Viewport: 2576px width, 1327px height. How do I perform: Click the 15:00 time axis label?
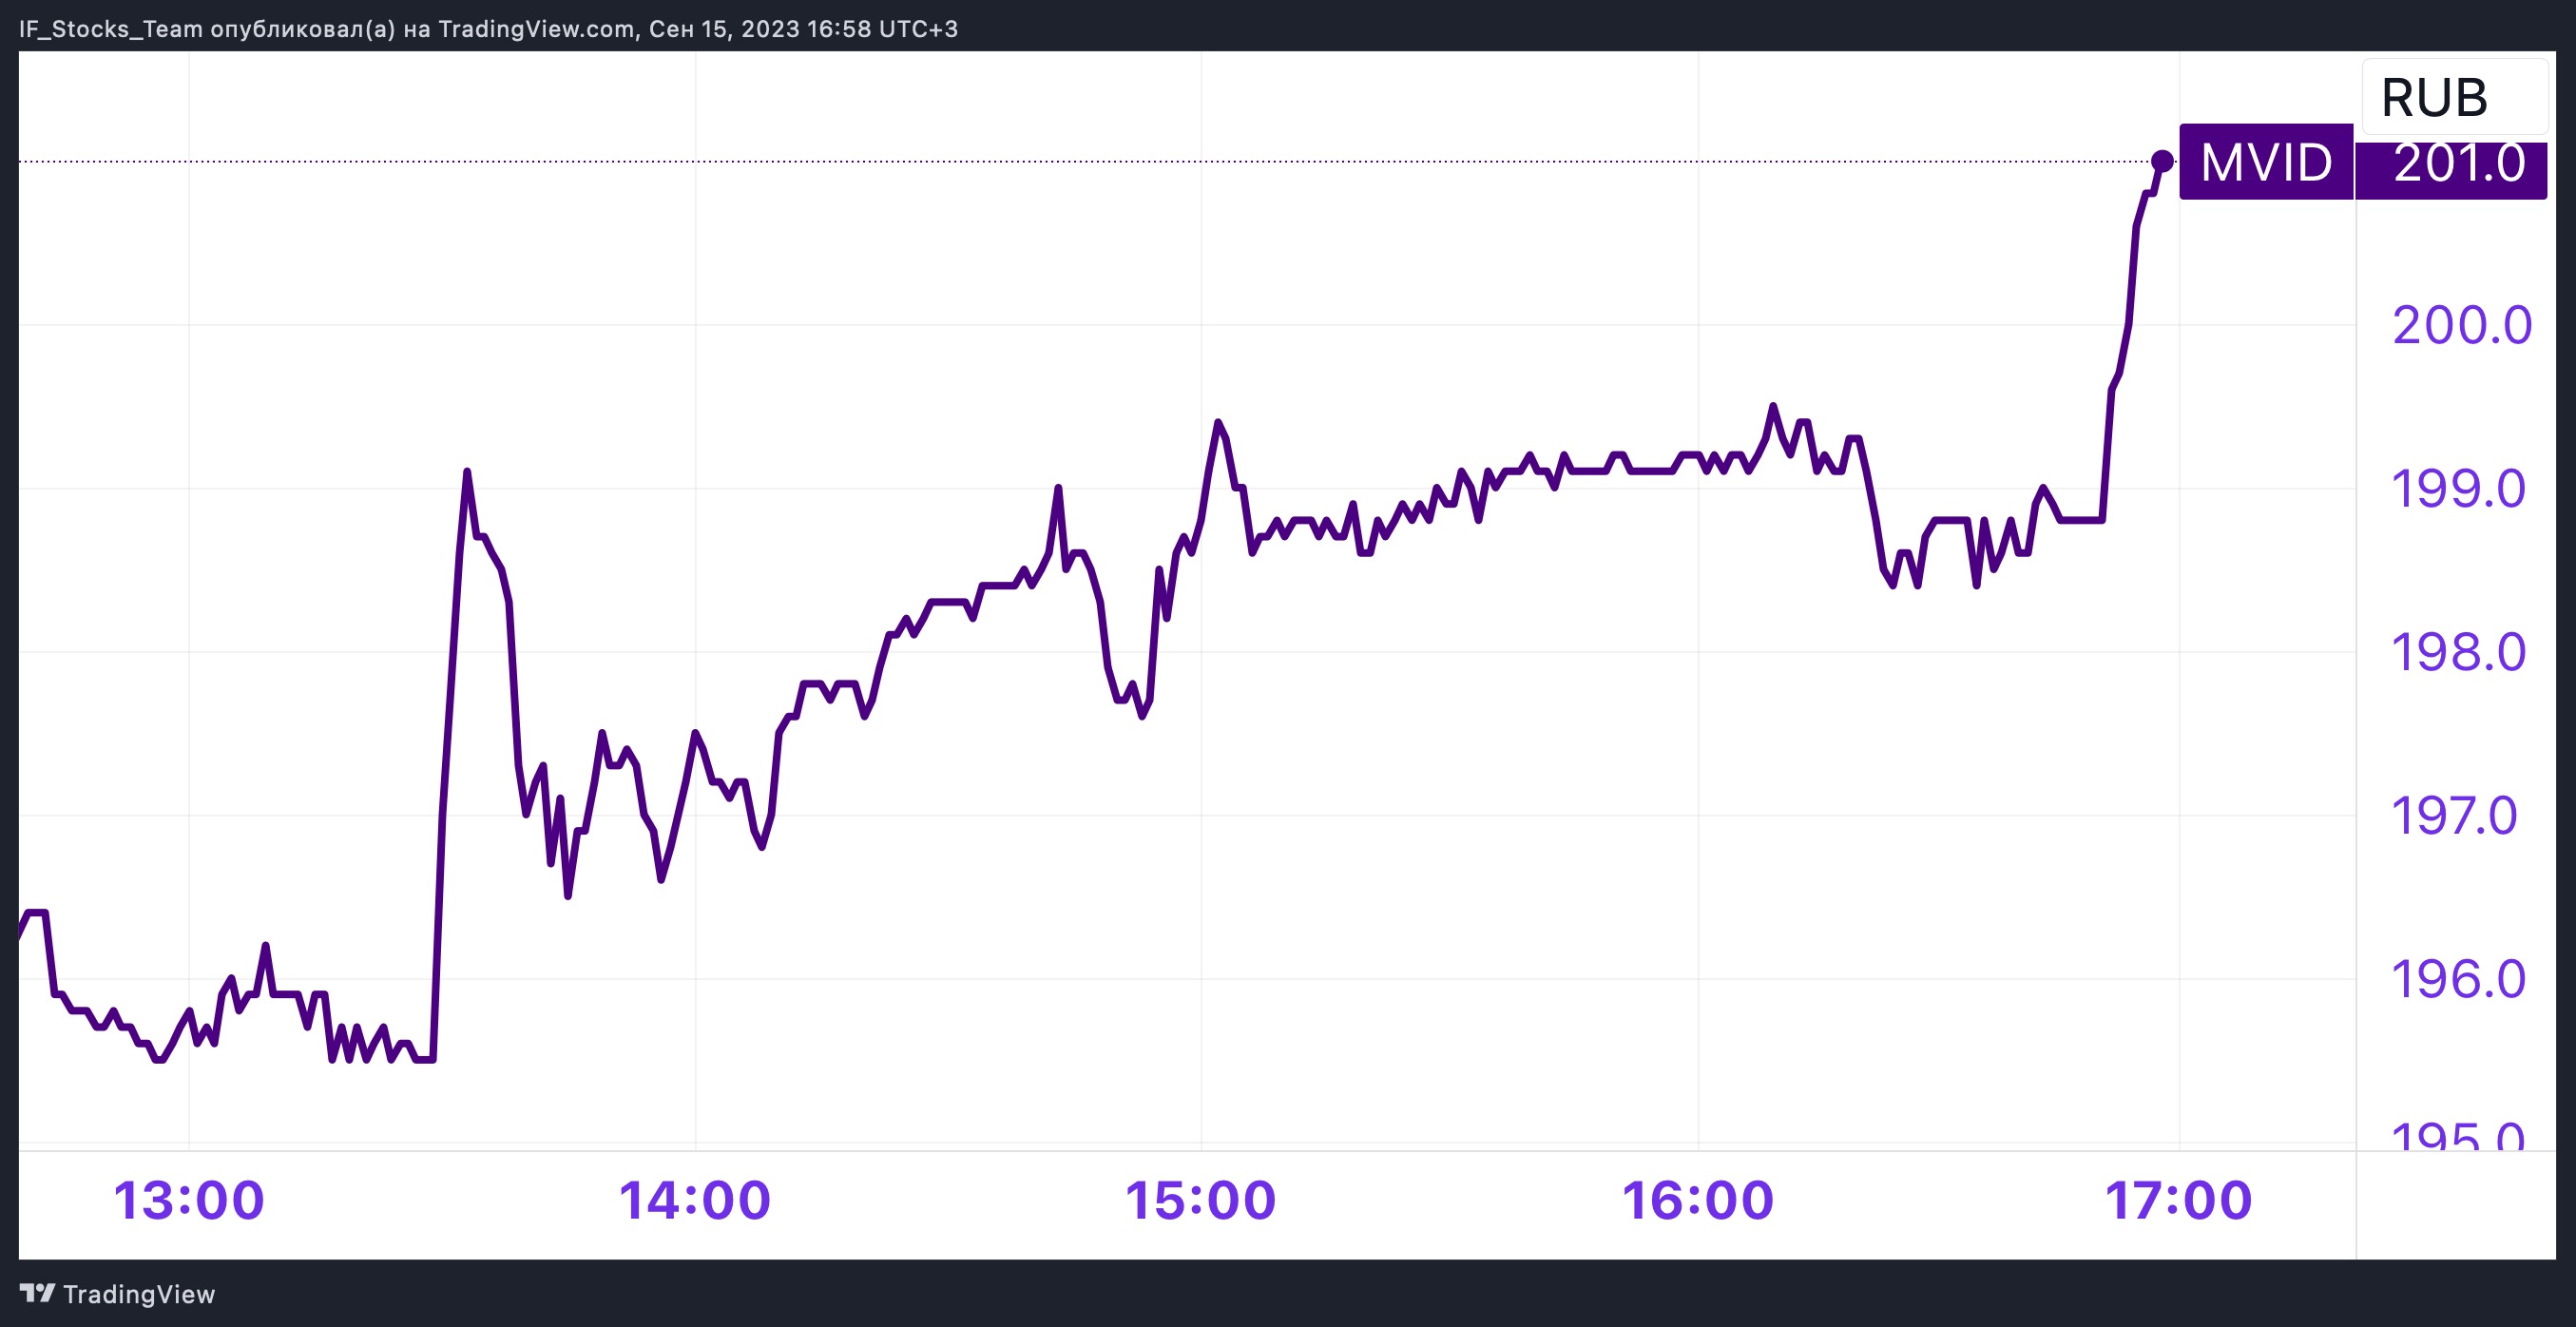pyautogui.click(x=1200, y=1200)
